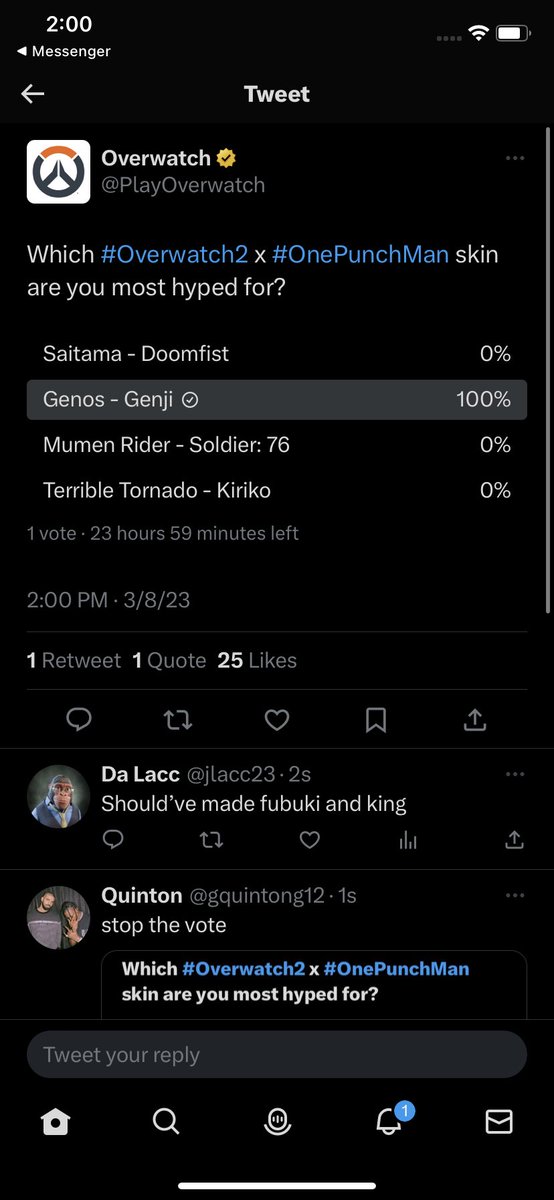Open the #Overwatch2 hashtag in tweet text
The width and height of the screenshot is (554, 1200).
(174, 254)
